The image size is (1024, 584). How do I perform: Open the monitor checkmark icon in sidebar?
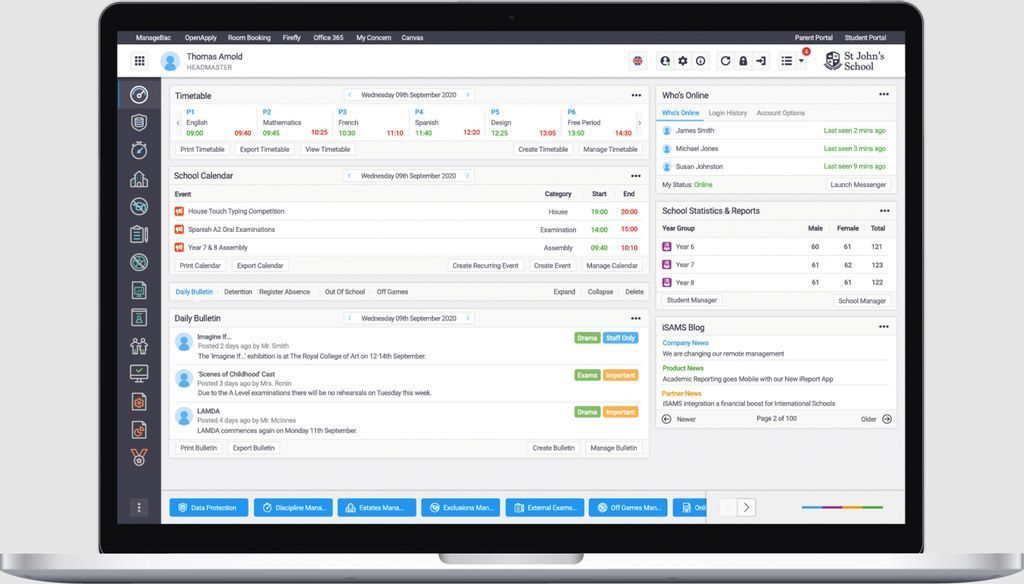[138, 373]
